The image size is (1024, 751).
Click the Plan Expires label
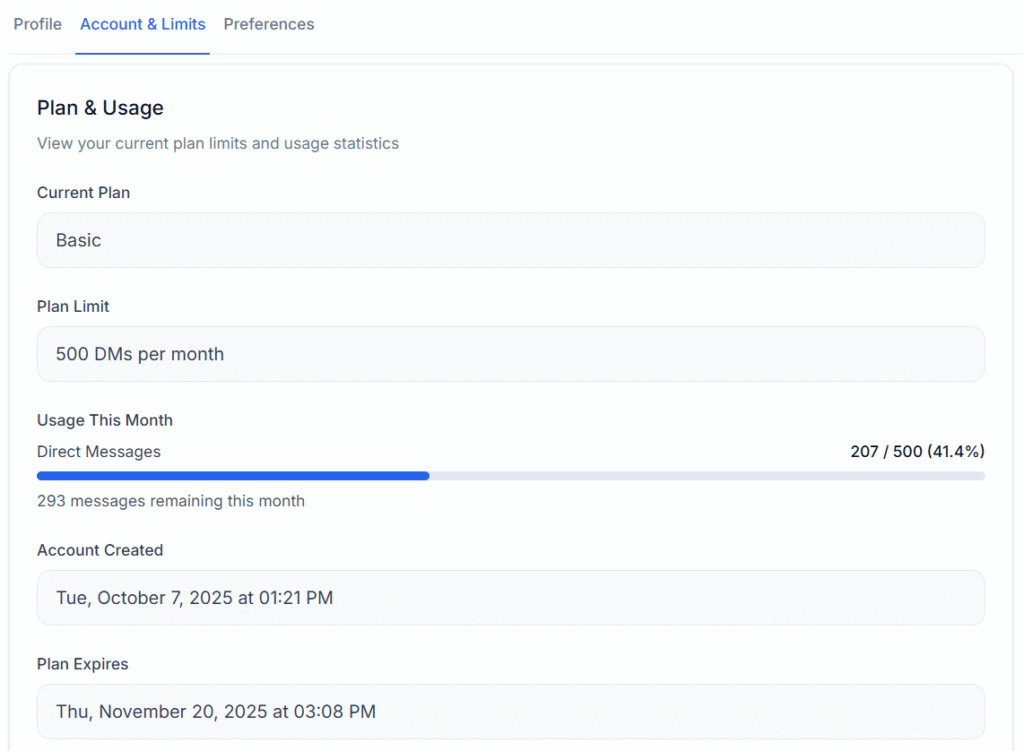[83, 664]
